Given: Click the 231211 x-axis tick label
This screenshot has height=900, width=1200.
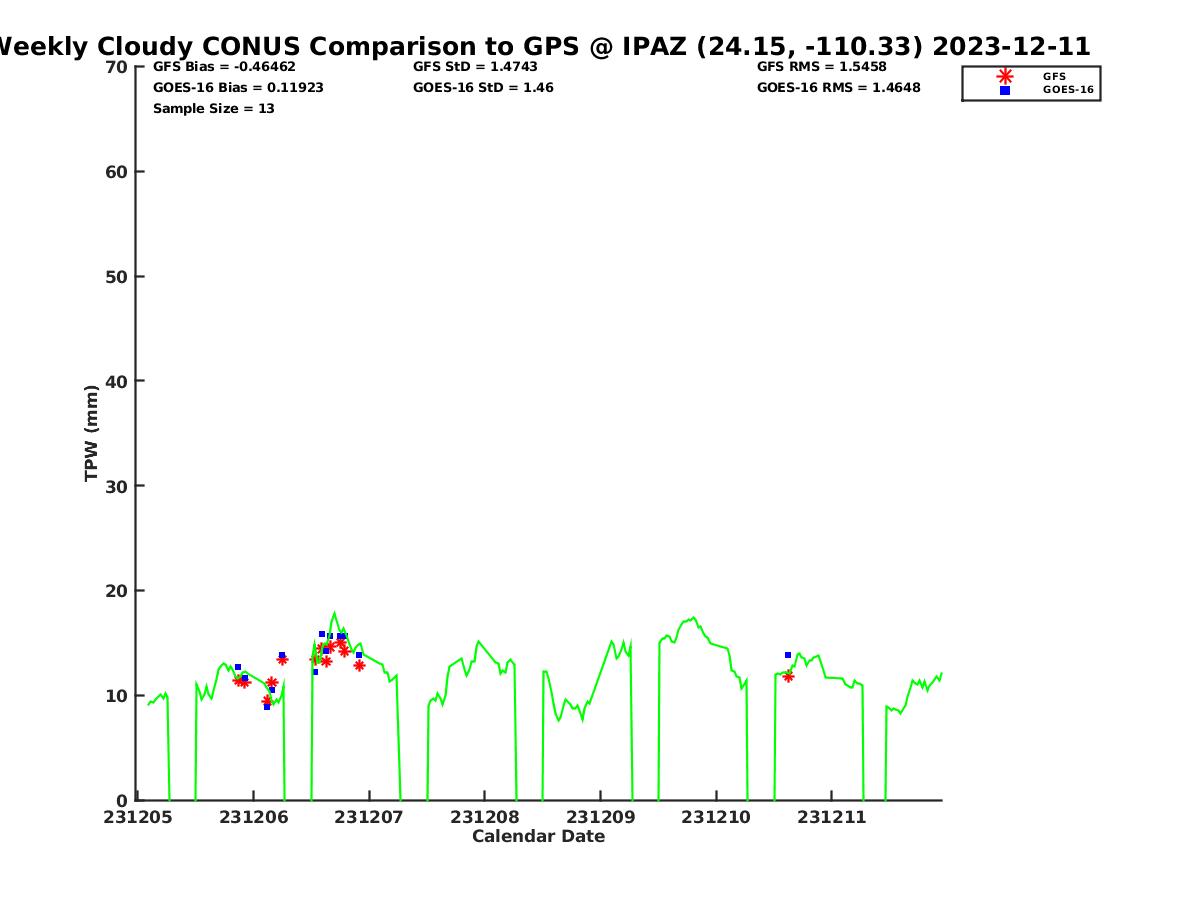Looking at the screenshot, I should (x=831, y=817).
